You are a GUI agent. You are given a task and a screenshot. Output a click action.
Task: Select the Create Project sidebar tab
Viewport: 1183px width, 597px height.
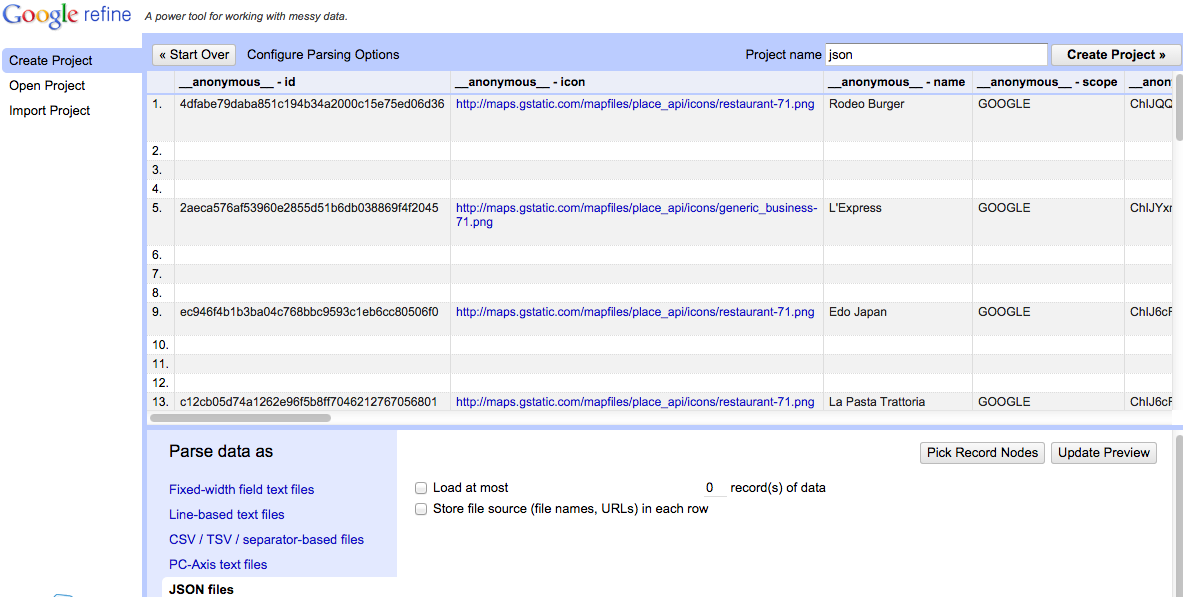point(51,61)
